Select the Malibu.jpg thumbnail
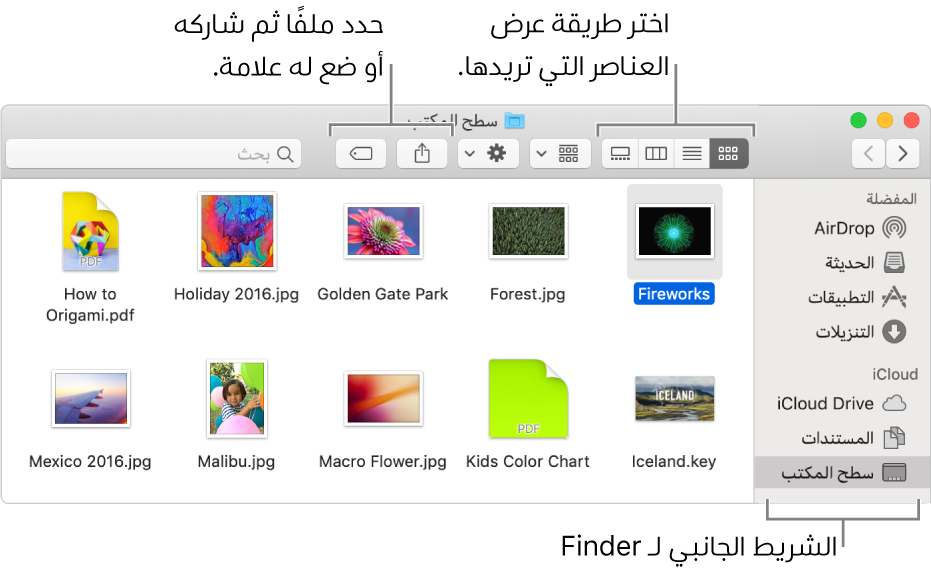931x577 pixels. coord(237,398)
